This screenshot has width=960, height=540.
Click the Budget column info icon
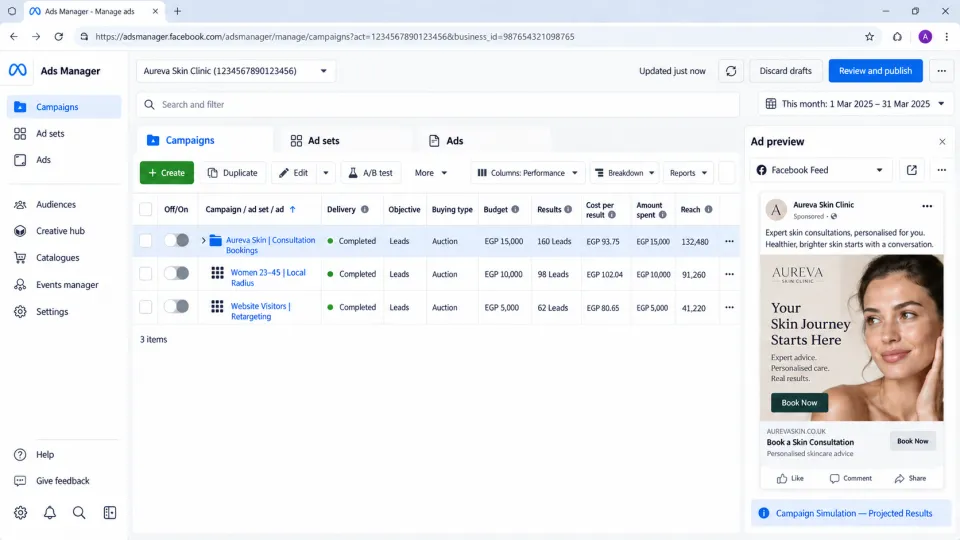(516, 209)
